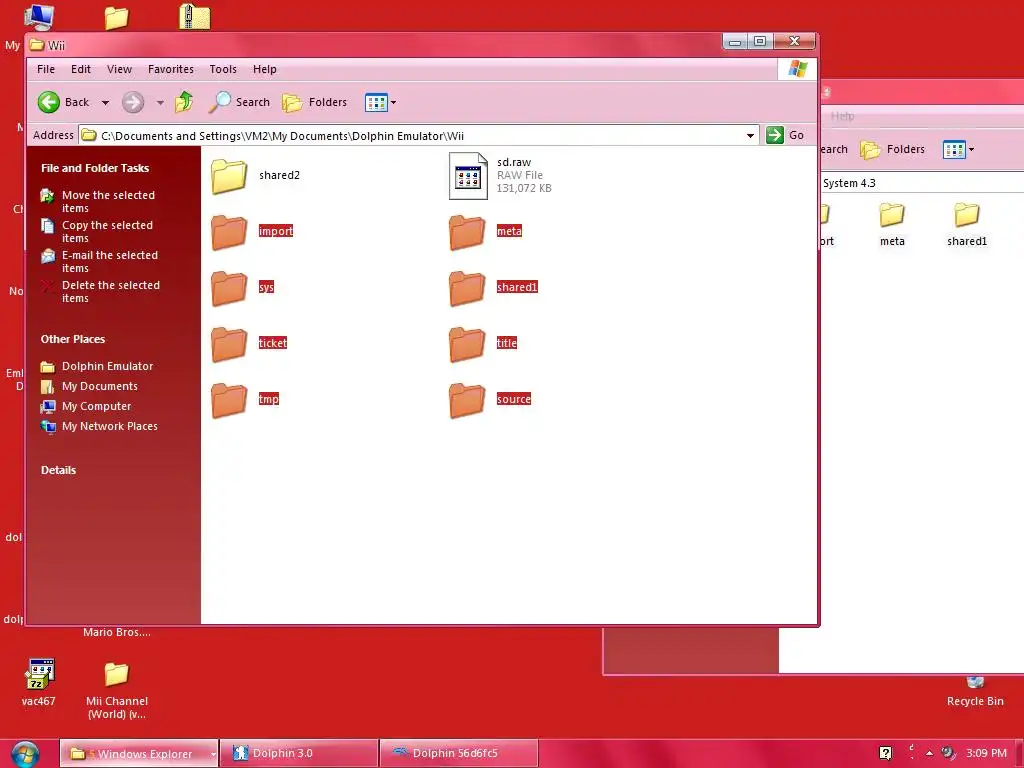Image resolution: width=1024 pixels, height=768 pixels.
Task: Collapse the File and Folder Tasks header
Action: (95, 168)
